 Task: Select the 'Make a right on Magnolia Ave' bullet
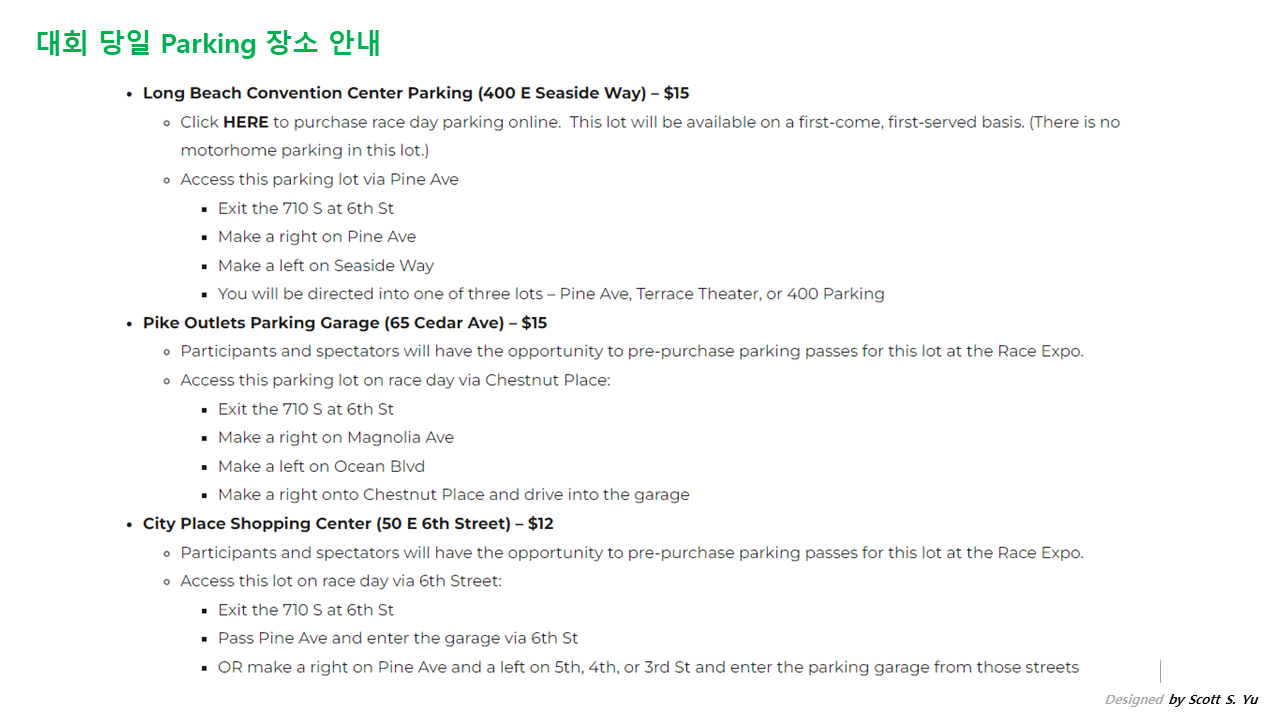pyautogui.click(x=335, y=437)
